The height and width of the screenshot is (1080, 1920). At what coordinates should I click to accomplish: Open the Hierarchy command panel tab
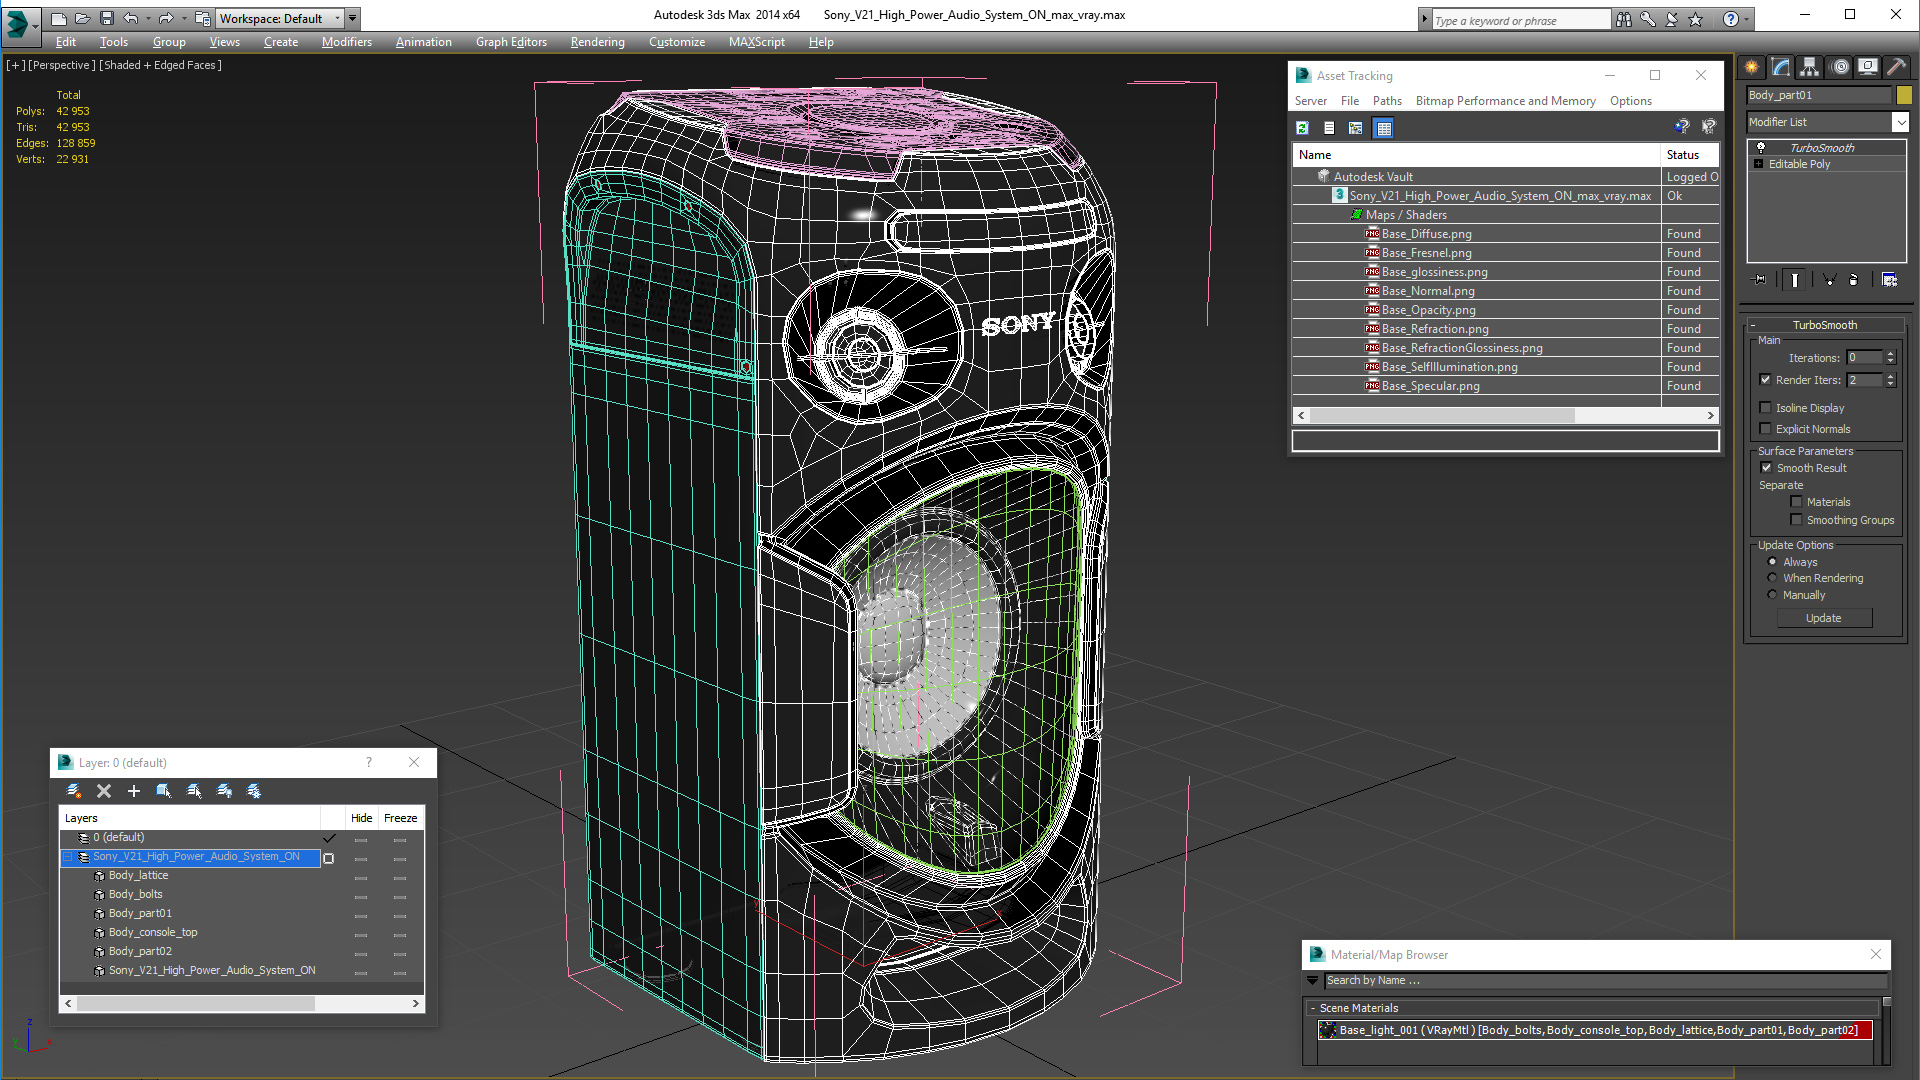1810,67
